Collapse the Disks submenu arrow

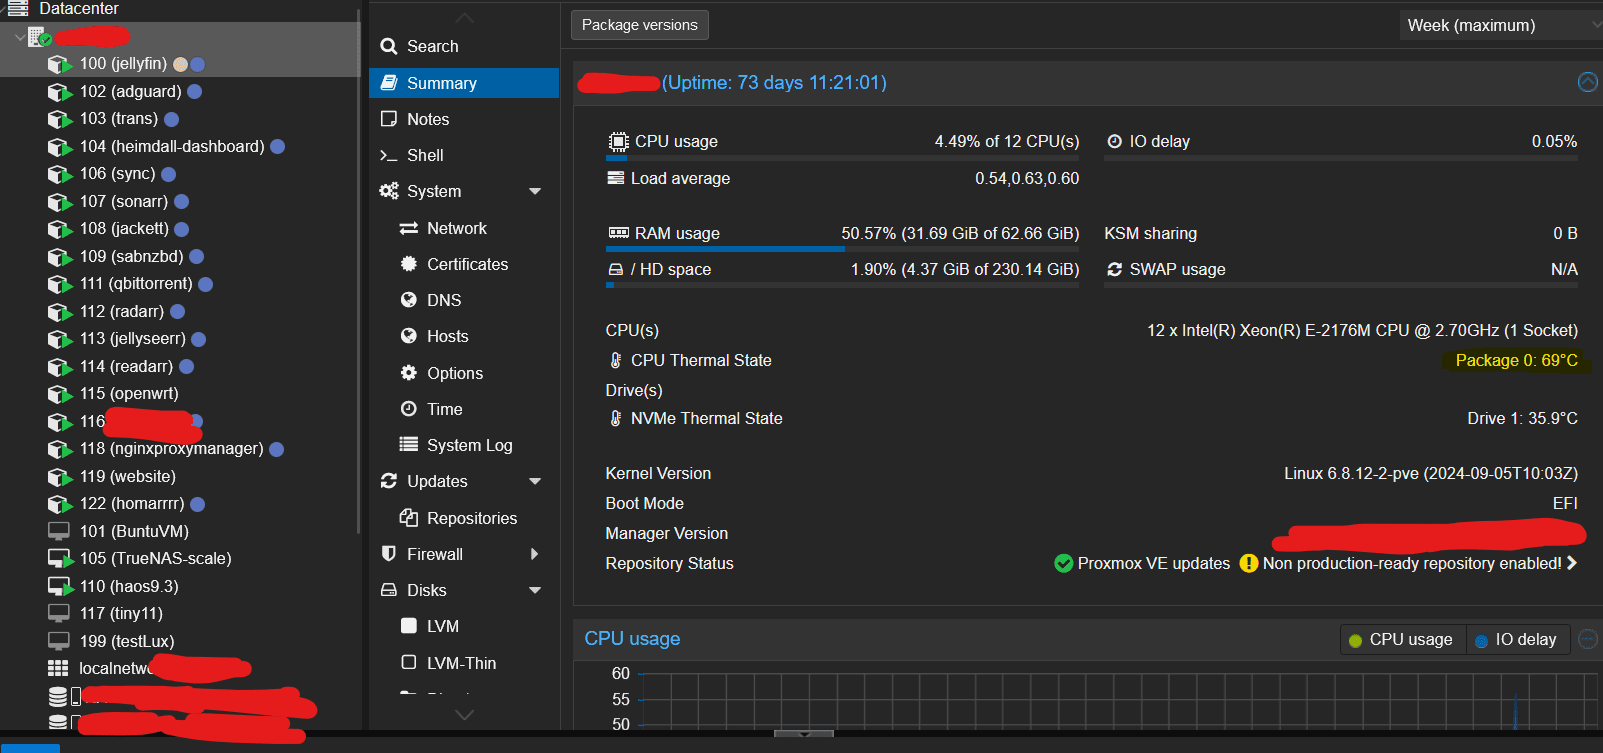click(x=535, y=590)
